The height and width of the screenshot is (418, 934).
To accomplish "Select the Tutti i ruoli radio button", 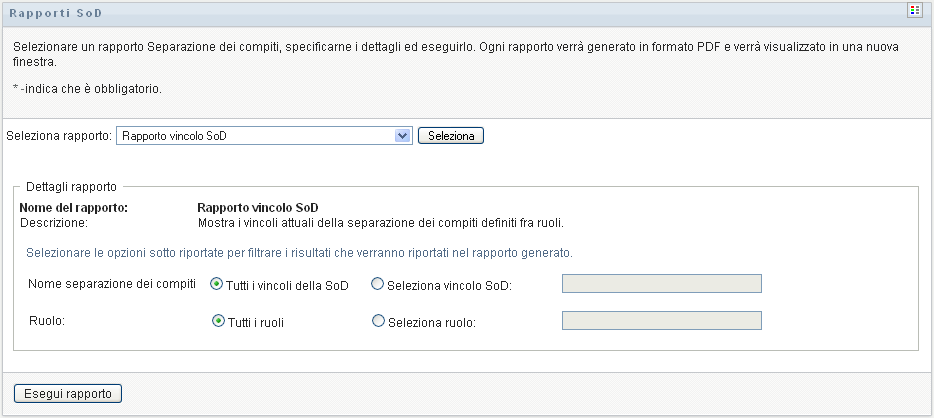I will click(216, 321).
